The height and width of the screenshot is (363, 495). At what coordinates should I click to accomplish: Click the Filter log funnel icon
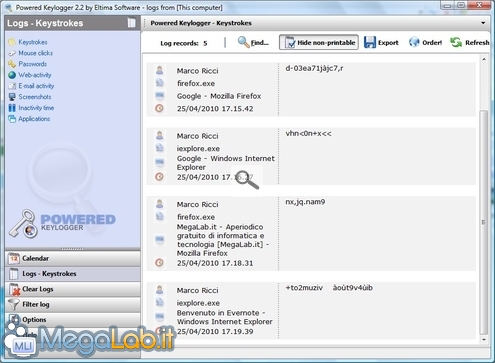click(x=14, y=304)
